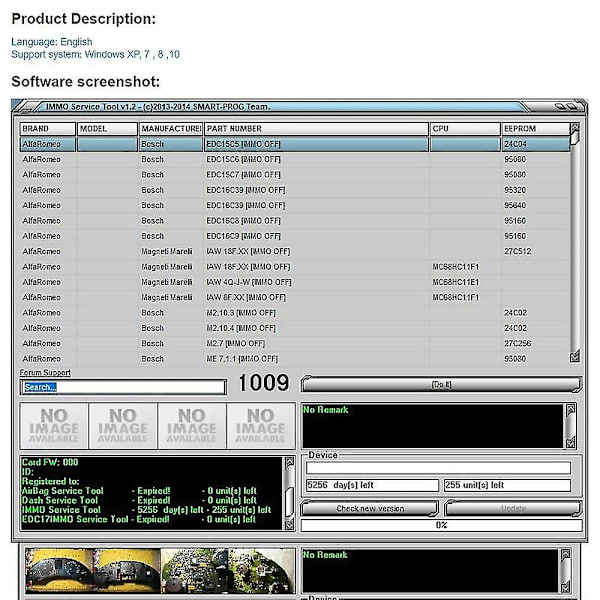Screen dimensions: 600x600
Task: Select row EDC15C5 [IMMO OFF]
Action: [x=295, y=144]
